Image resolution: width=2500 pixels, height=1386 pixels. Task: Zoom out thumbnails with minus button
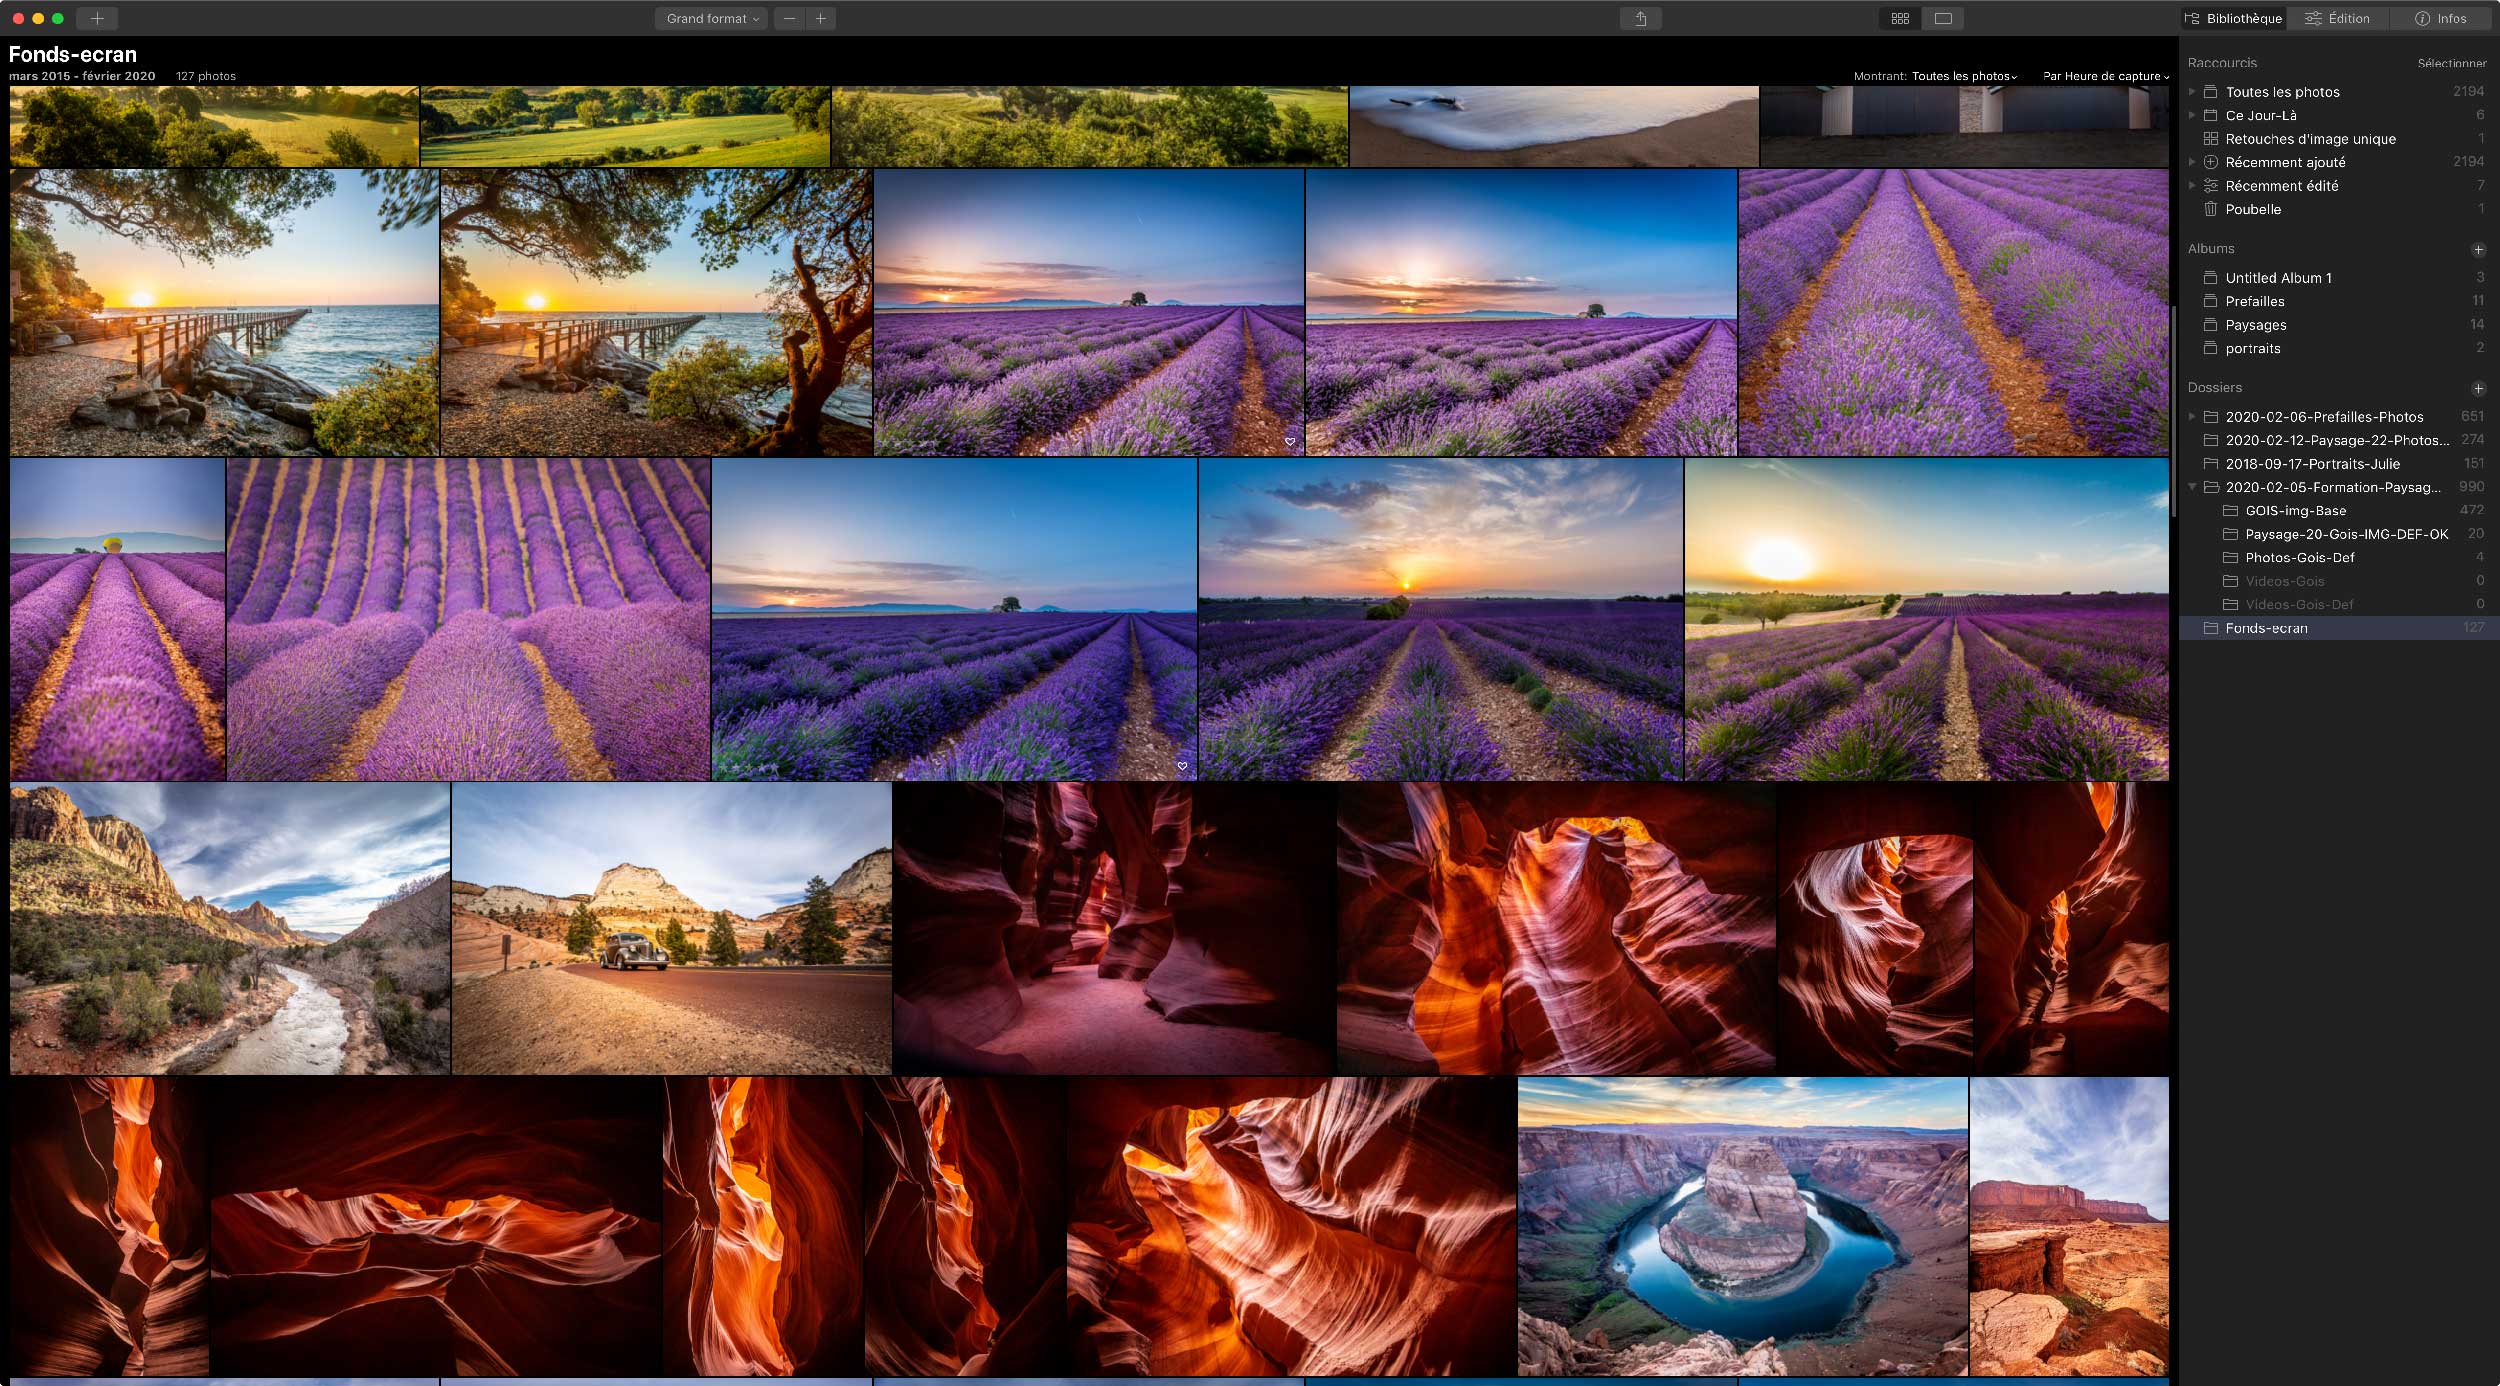pyautogui.click(x=790, y=18)
